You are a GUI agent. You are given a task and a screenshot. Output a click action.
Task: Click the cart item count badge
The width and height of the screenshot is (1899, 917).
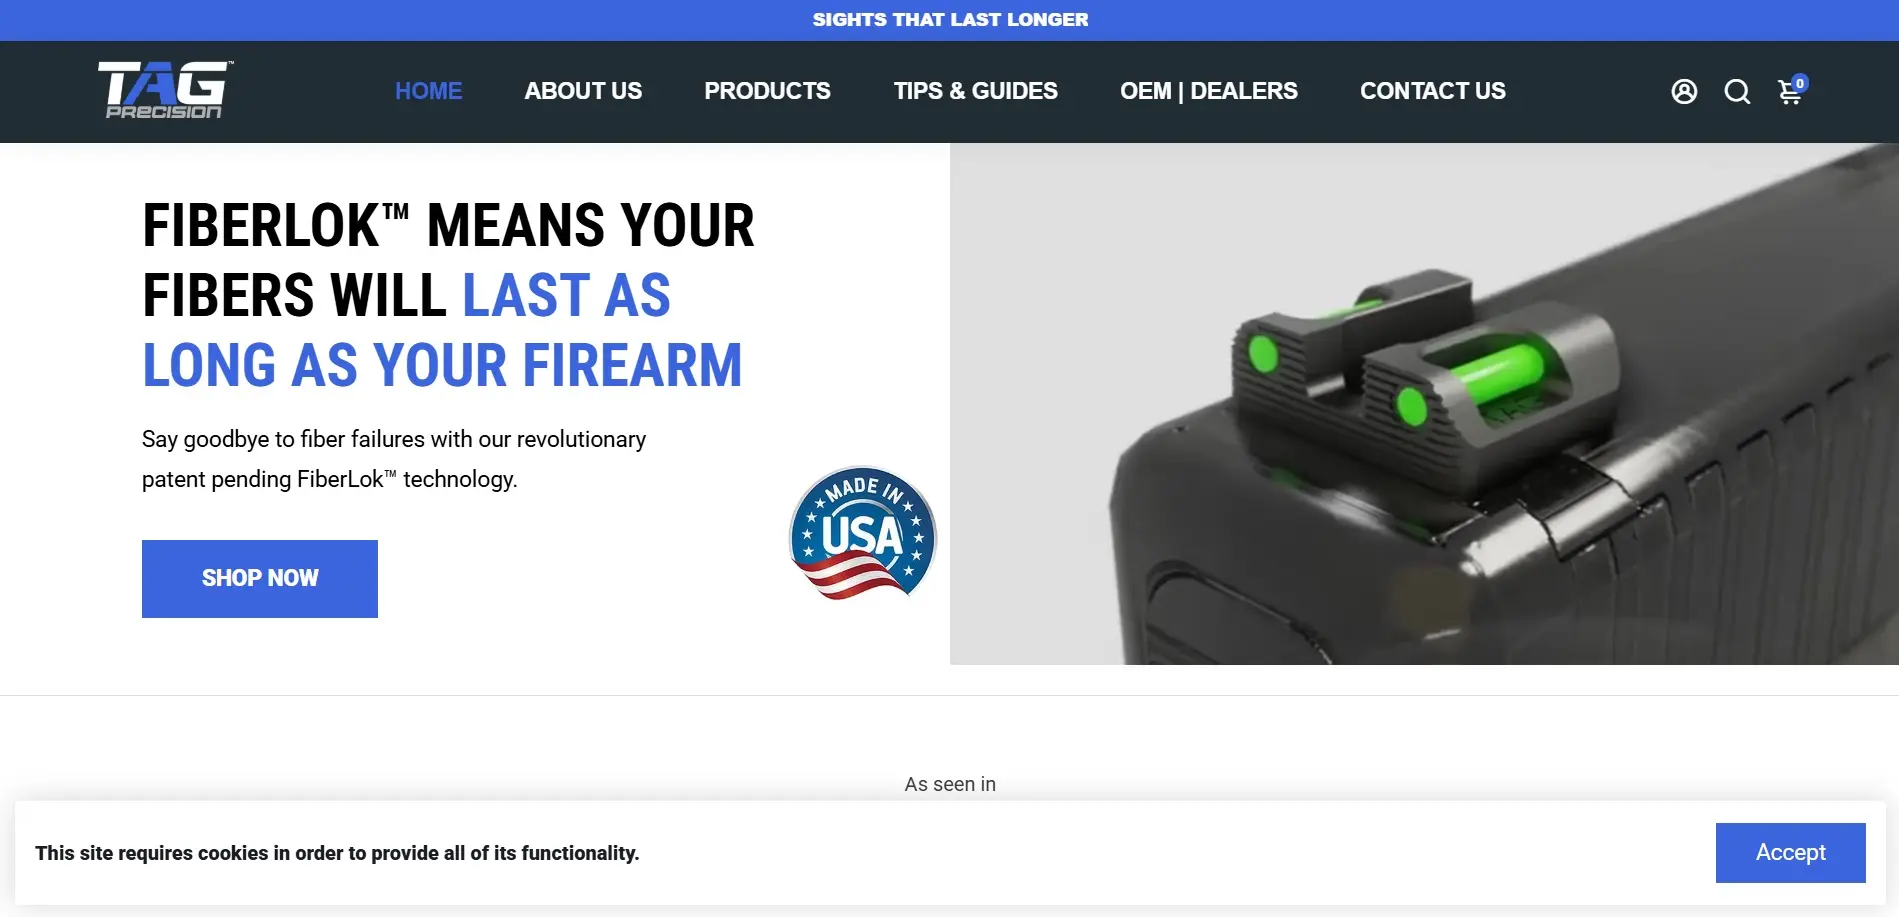(1800, 83)
